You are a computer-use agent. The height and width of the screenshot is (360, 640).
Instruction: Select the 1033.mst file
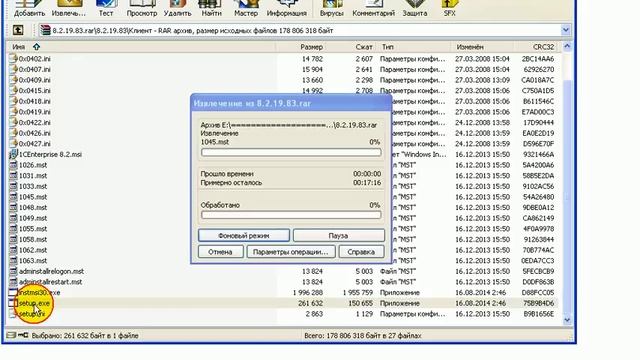33,186
